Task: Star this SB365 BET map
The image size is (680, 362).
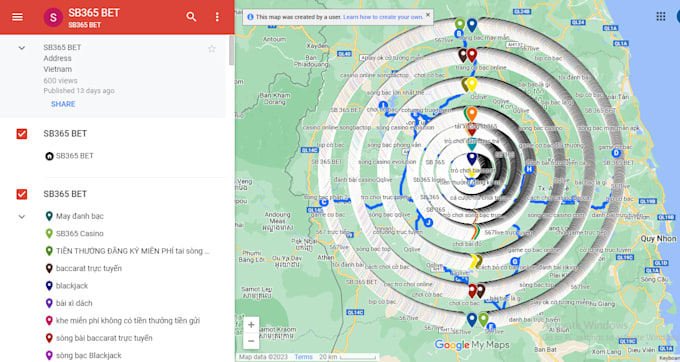Action: (212, 49)
